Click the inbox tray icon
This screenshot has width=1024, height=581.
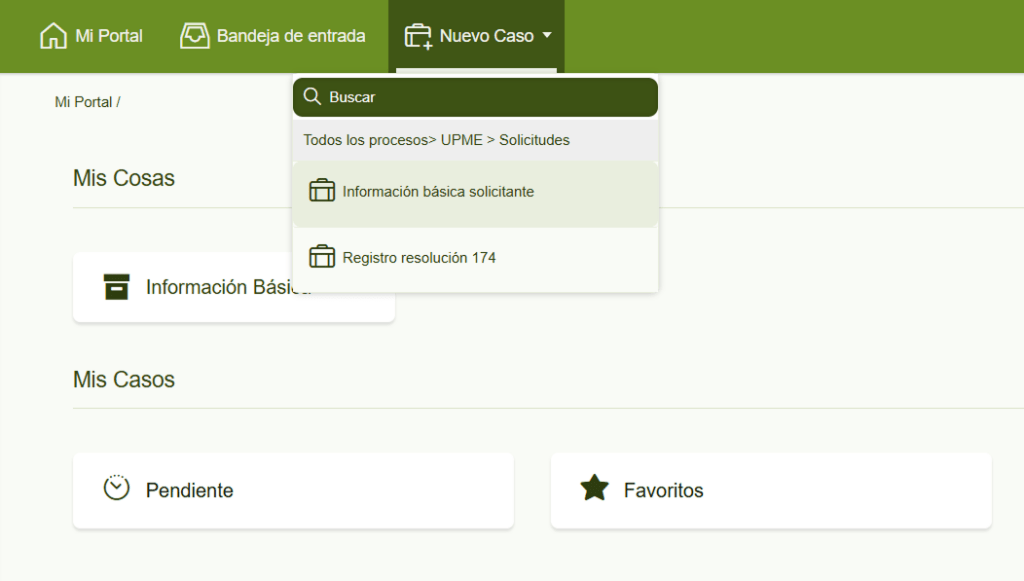[x=194, y=36]
